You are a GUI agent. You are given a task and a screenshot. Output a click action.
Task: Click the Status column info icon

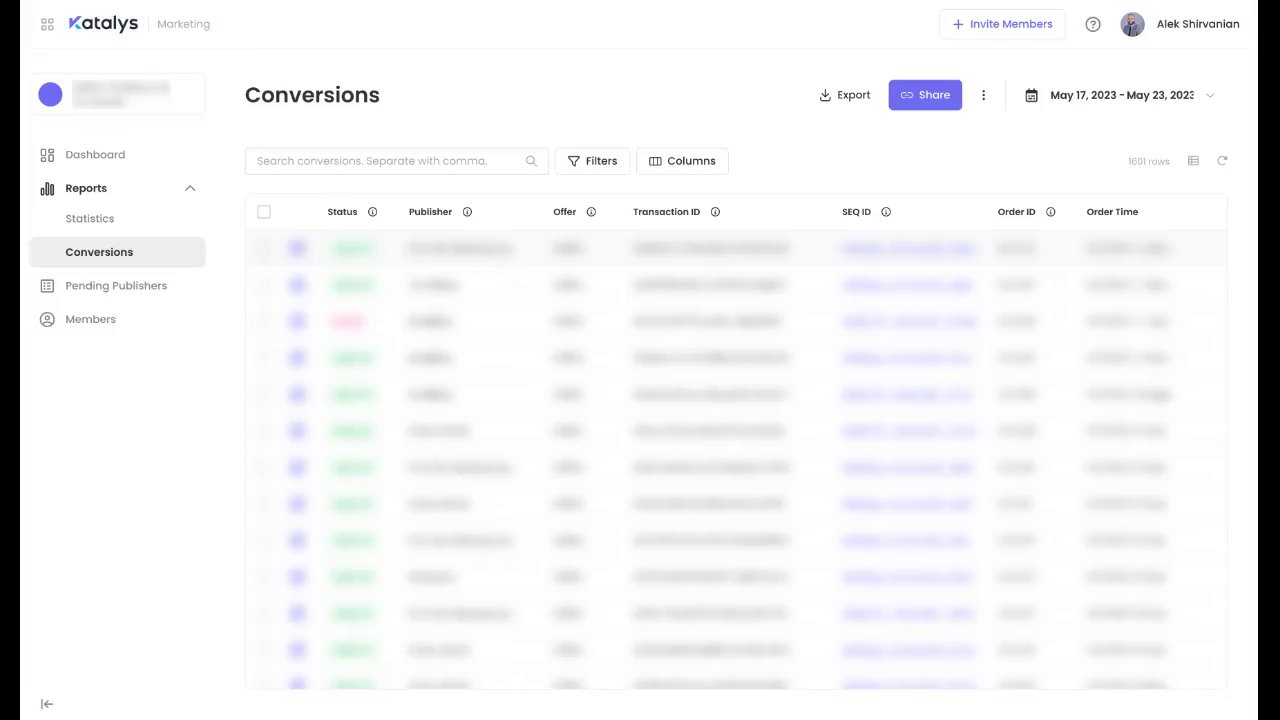(x=373, y=212)
